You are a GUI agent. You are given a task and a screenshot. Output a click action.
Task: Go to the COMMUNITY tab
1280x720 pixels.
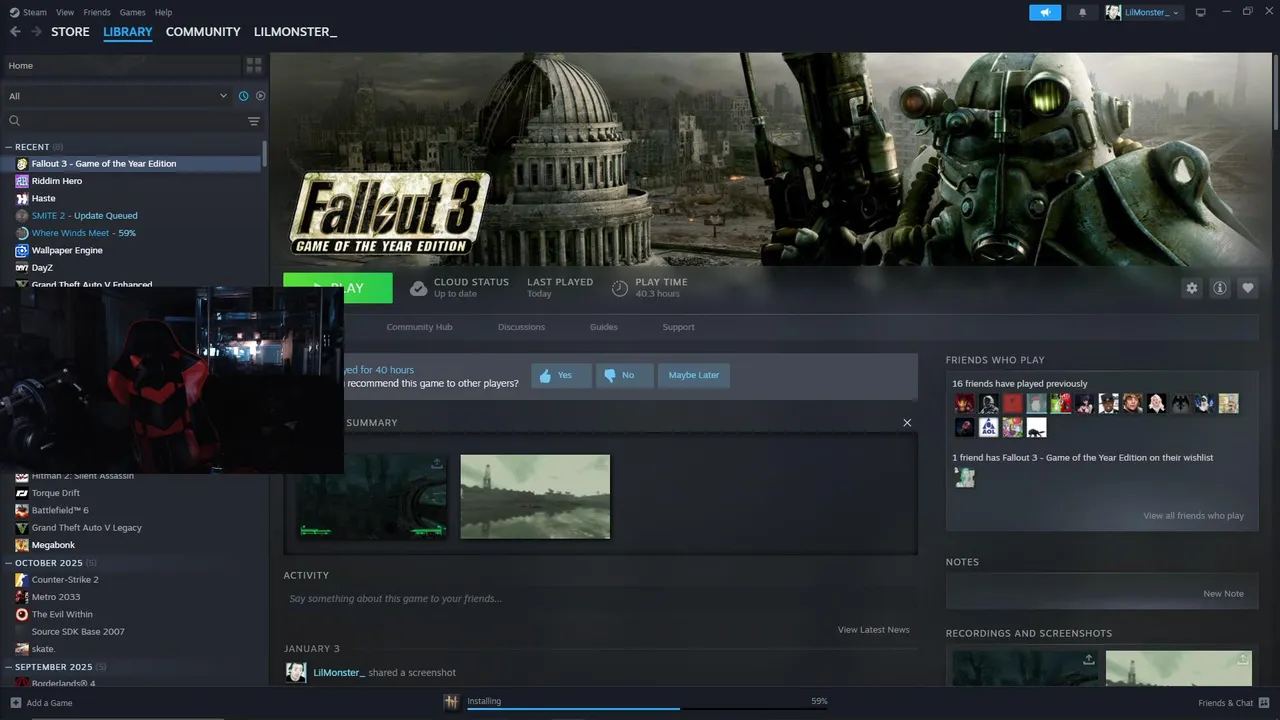point(203,32)
